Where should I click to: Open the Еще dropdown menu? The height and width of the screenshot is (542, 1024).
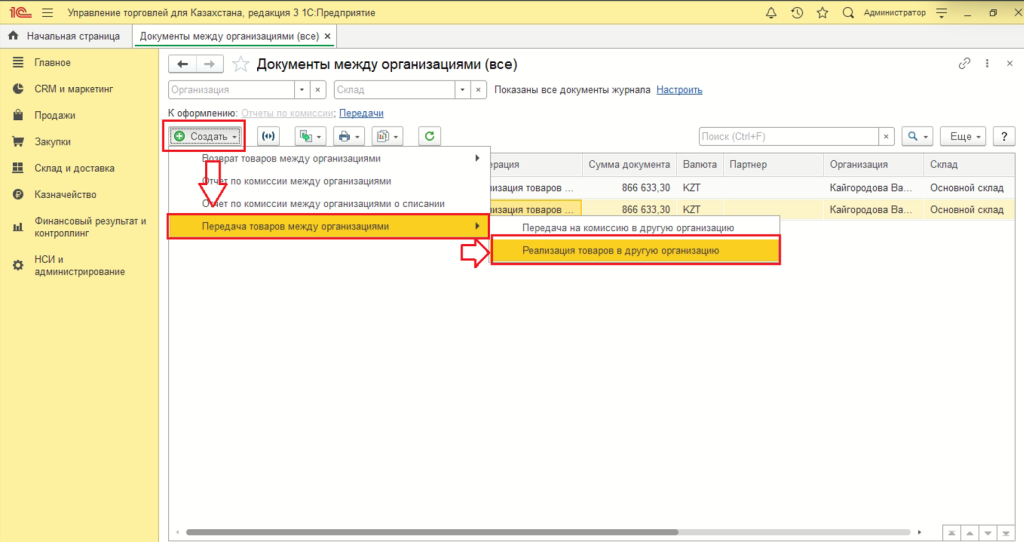point(964,136)
